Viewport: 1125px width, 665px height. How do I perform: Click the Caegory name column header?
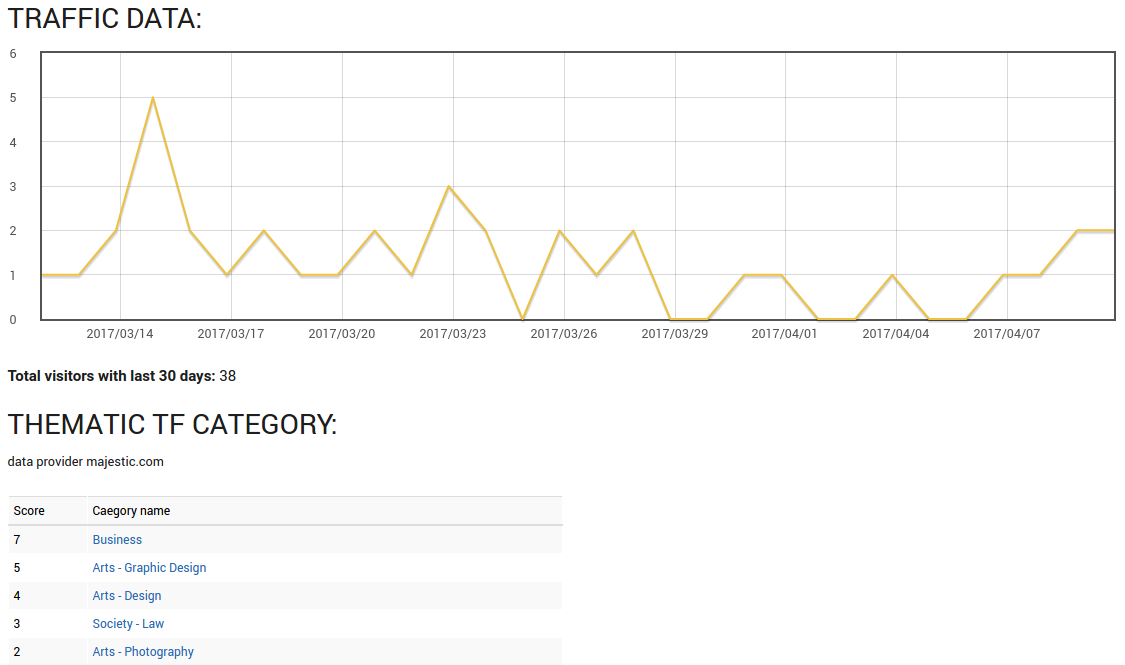pos(131,511)
